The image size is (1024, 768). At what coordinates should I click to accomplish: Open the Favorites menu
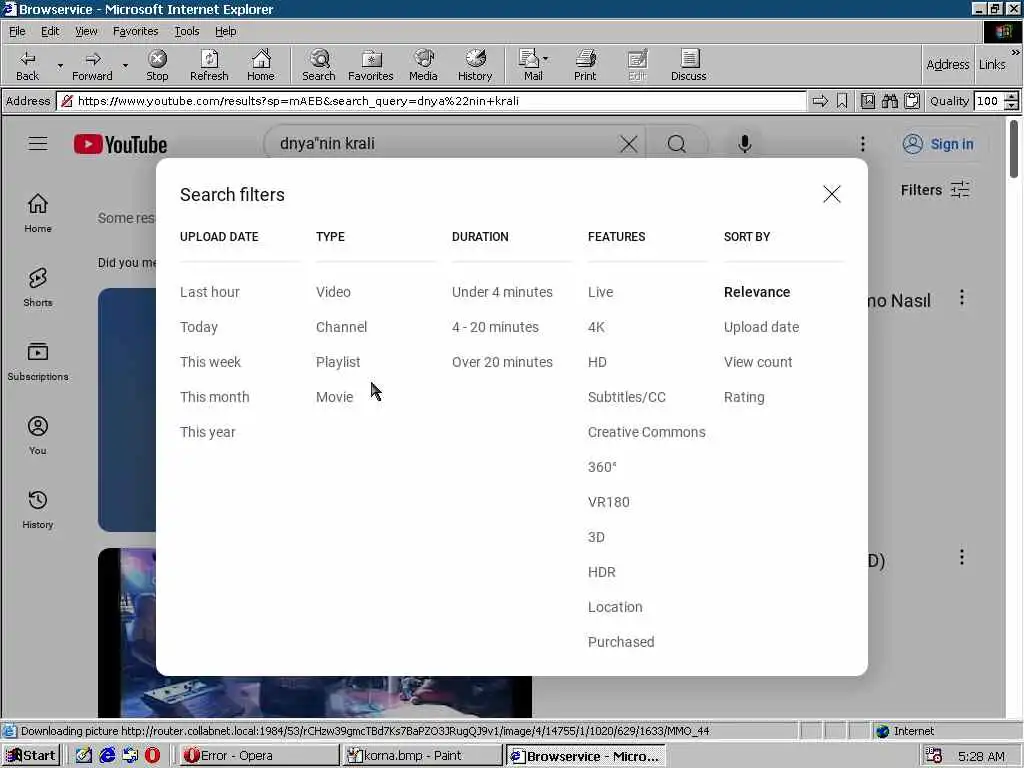135,31
